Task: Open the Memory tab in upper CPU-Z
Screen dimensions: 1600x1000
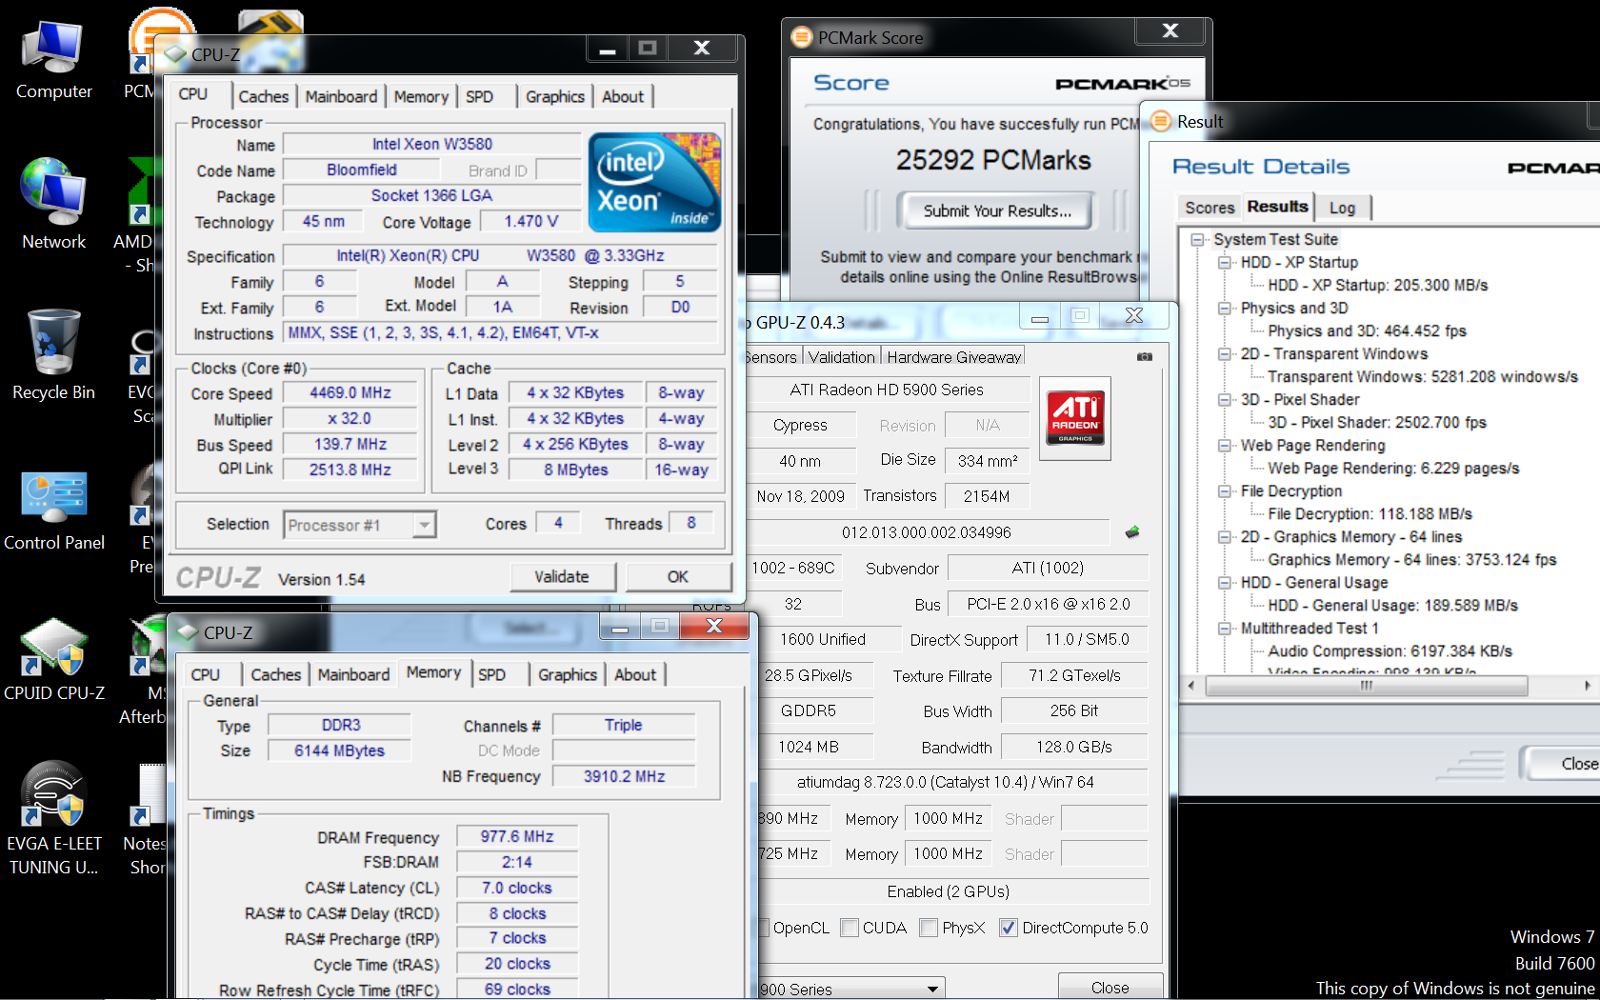Action: coord(421,97)
